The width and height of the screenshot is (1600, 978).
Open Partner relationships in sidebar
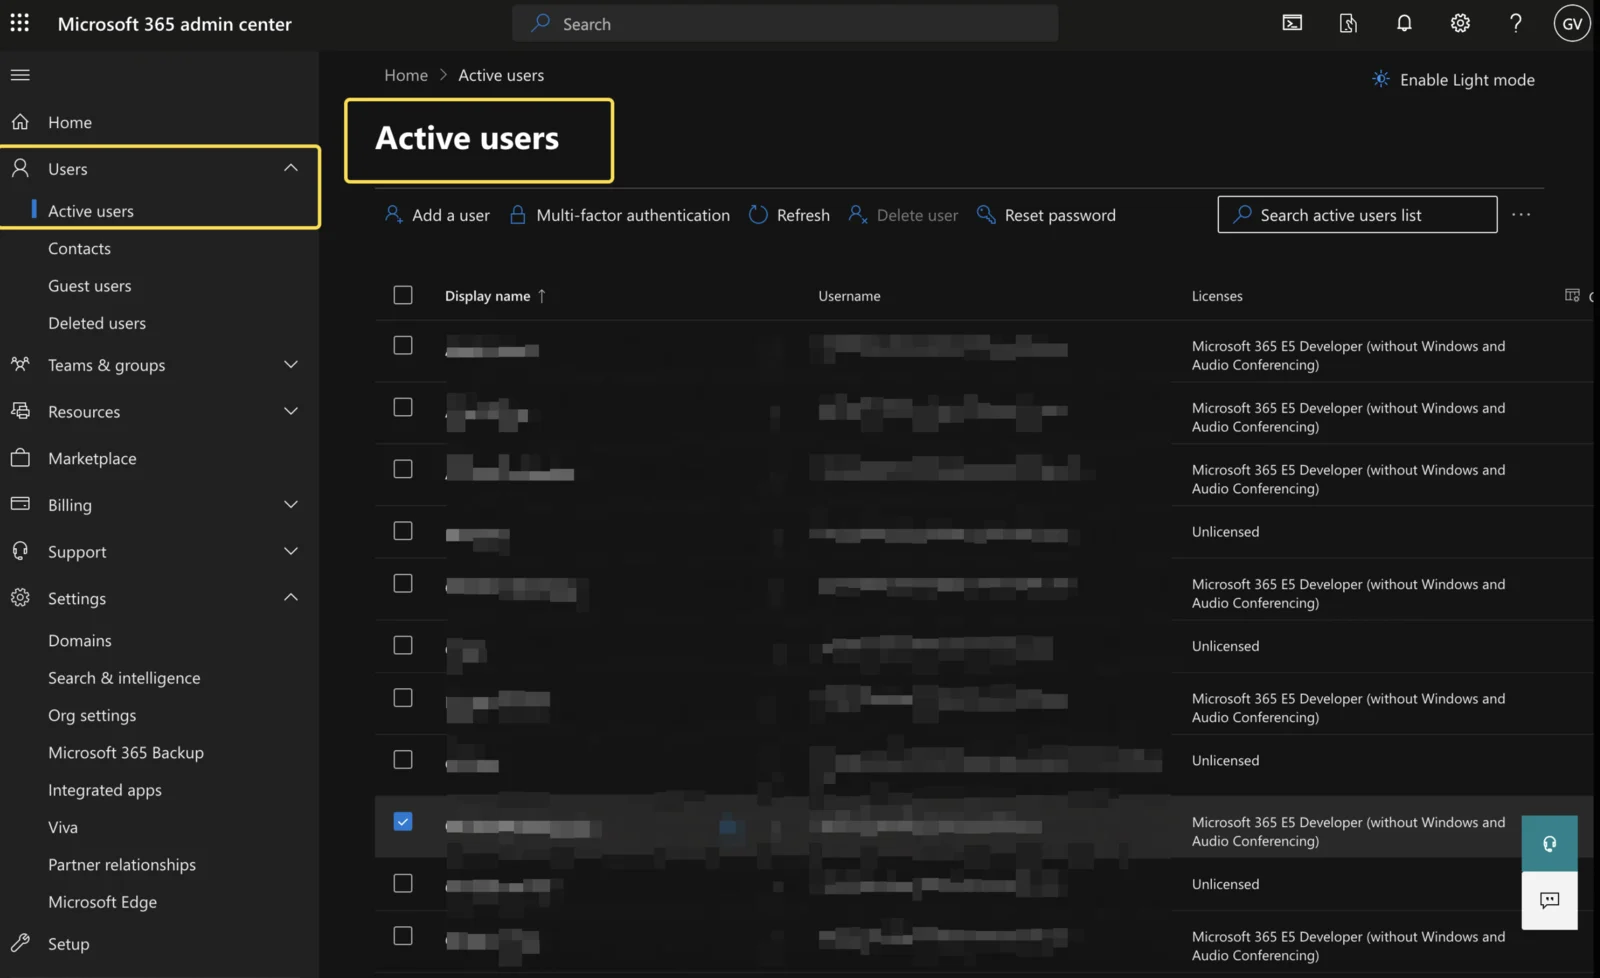[x=122, y=864]
